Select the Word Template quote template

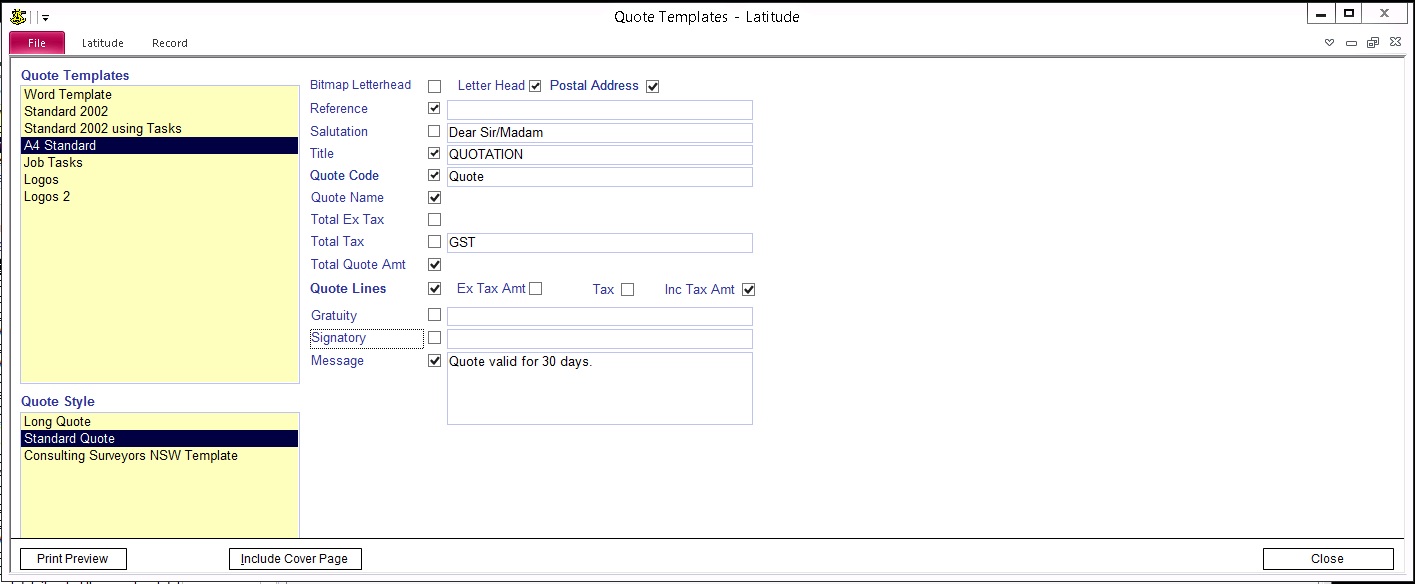[68, 94]
